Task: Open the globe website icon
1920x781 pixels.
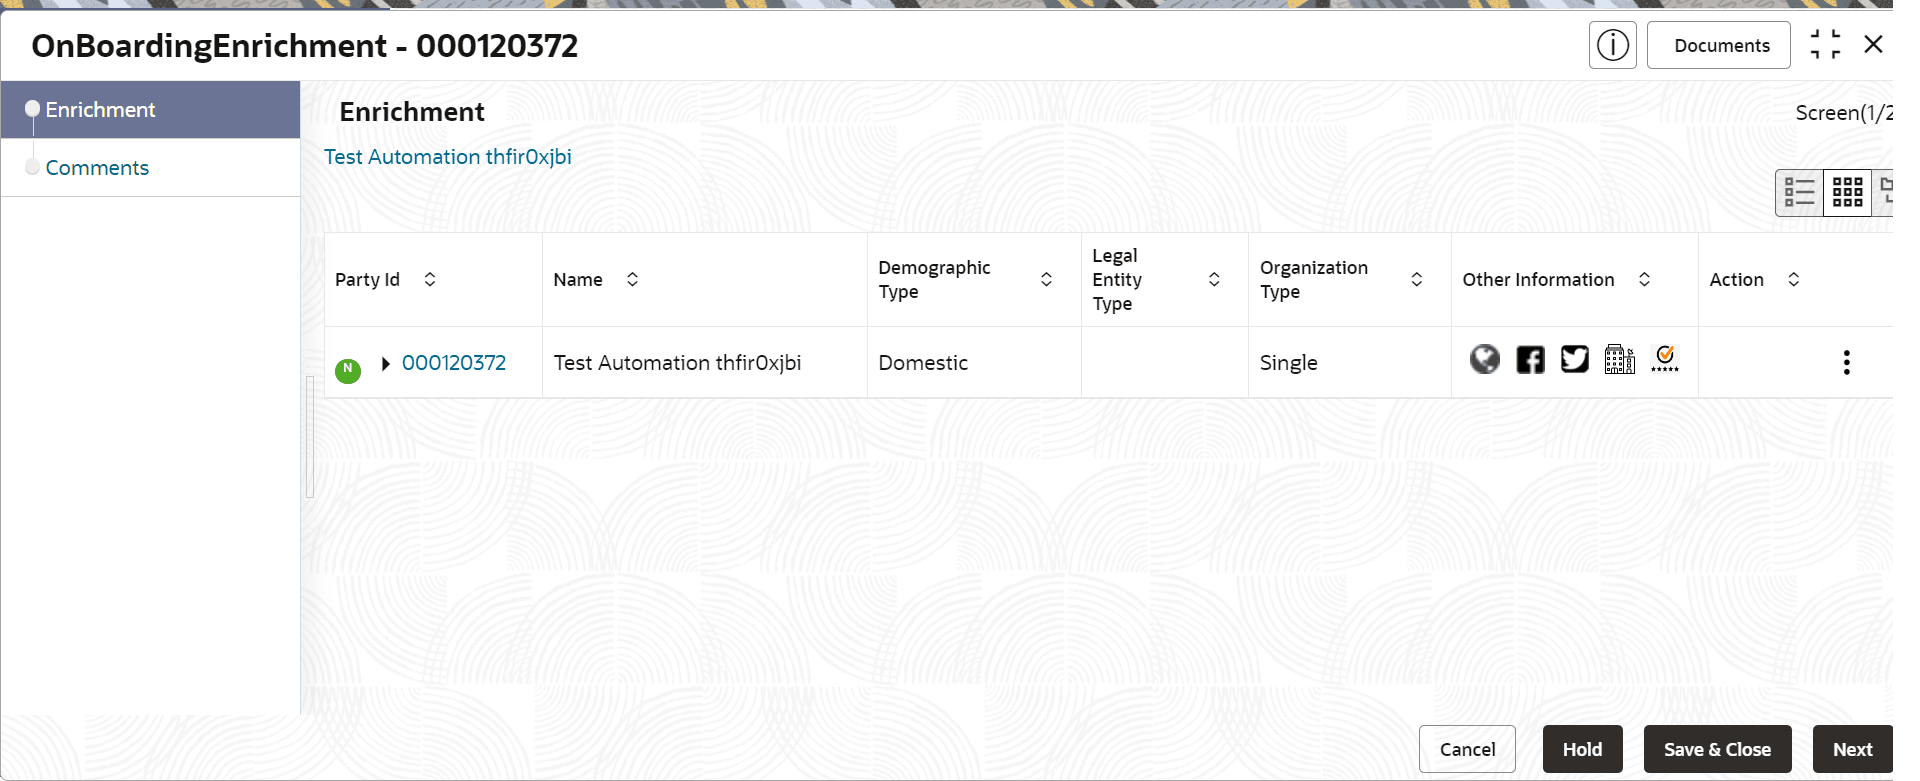Action: click(x=1485, y=359)
